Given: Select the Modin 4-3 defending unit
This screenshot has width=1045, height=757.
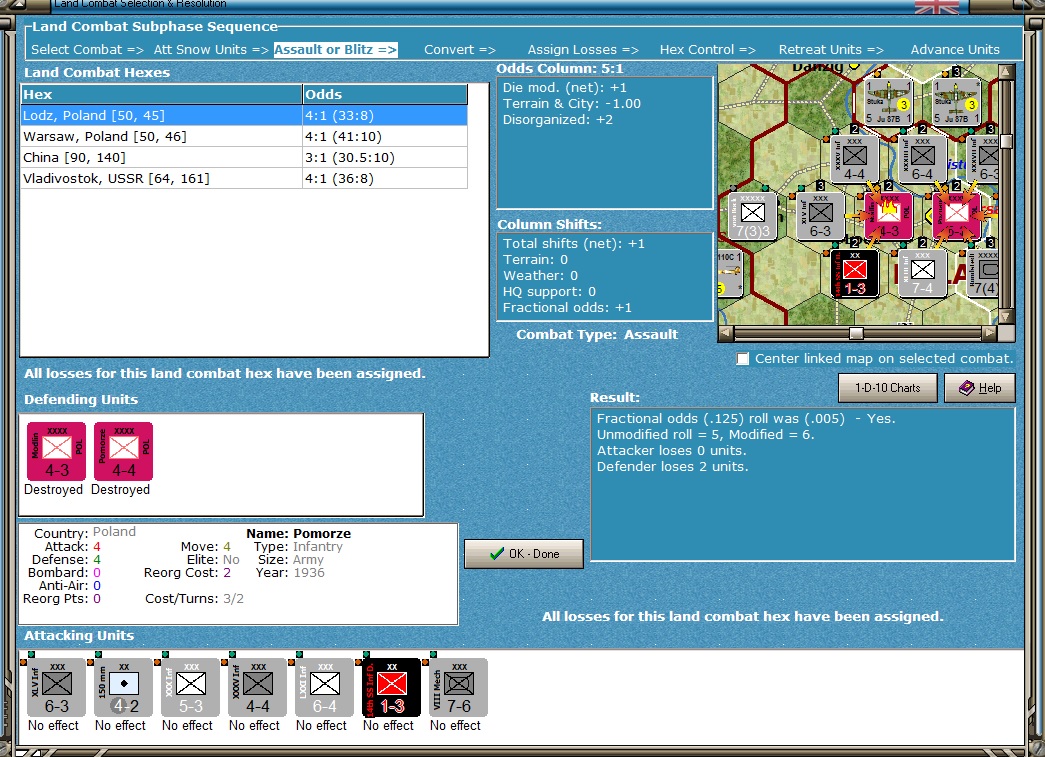Looking at the screenshot, I should 57,451.
